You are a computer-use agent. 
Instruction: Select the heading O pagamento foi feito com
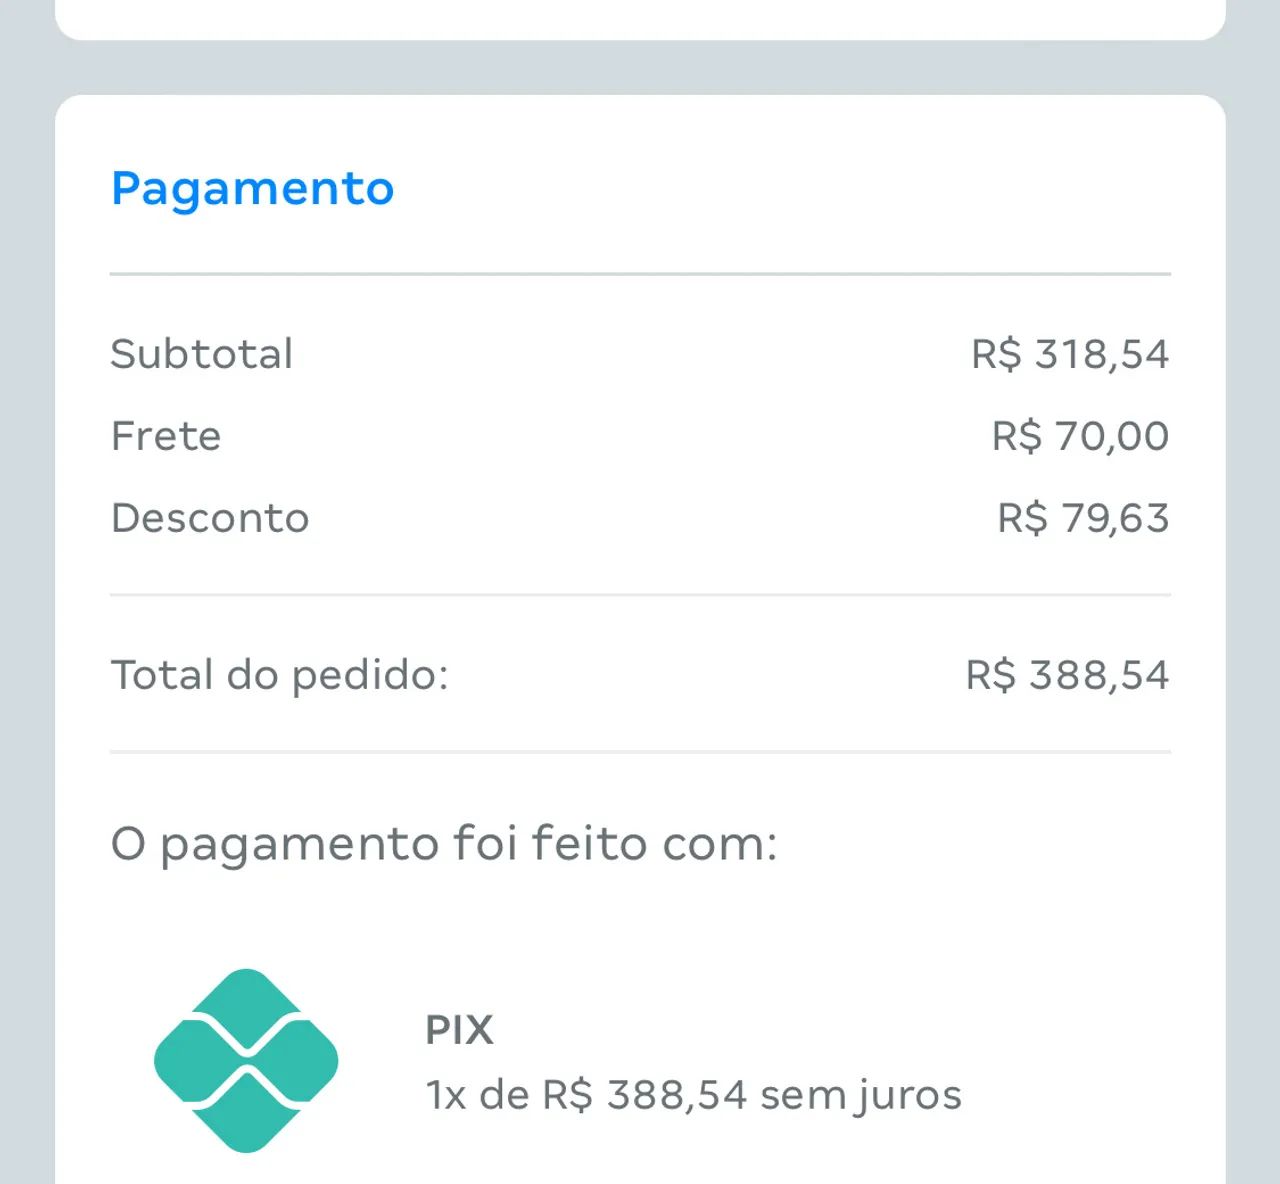tap(446, 843)
